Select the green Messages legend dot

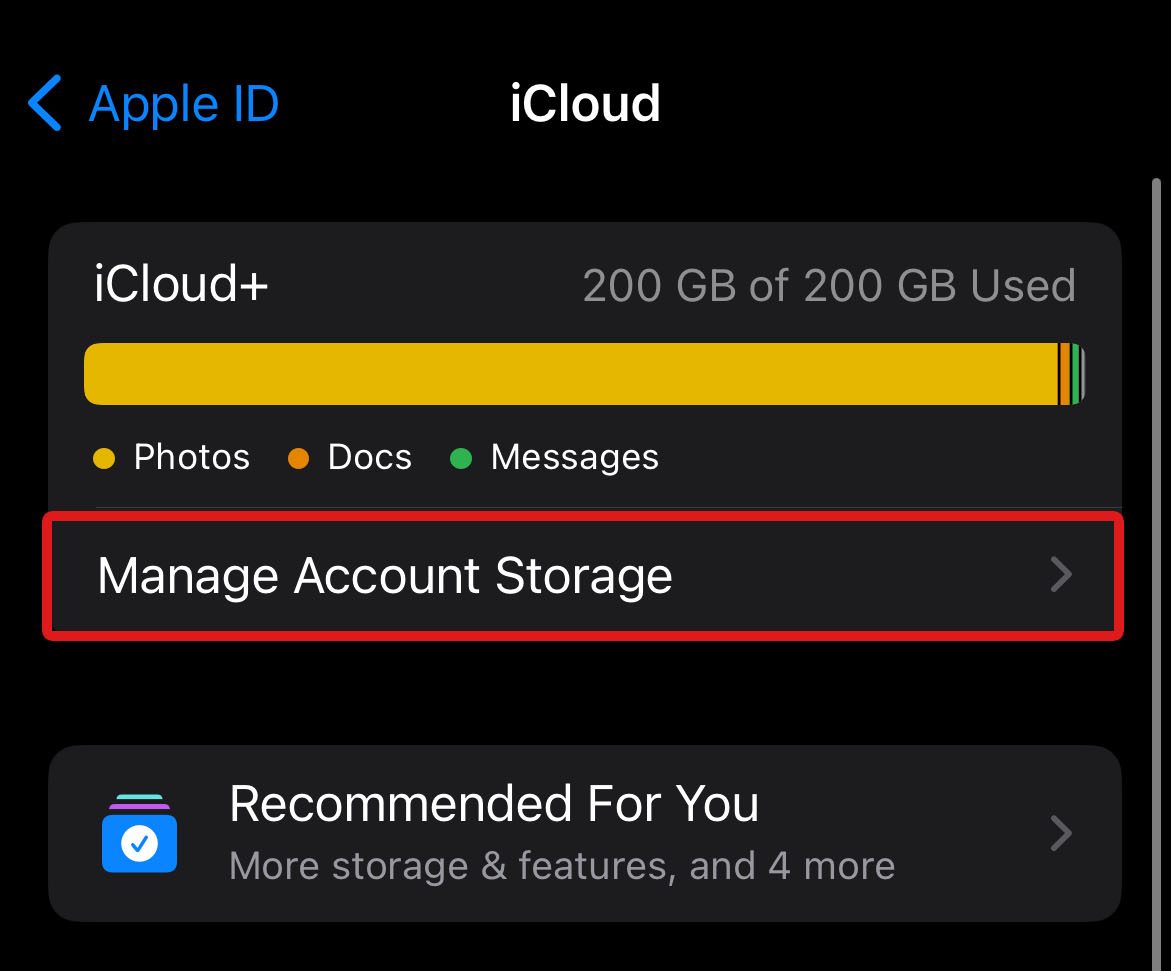tap(460, 457)
